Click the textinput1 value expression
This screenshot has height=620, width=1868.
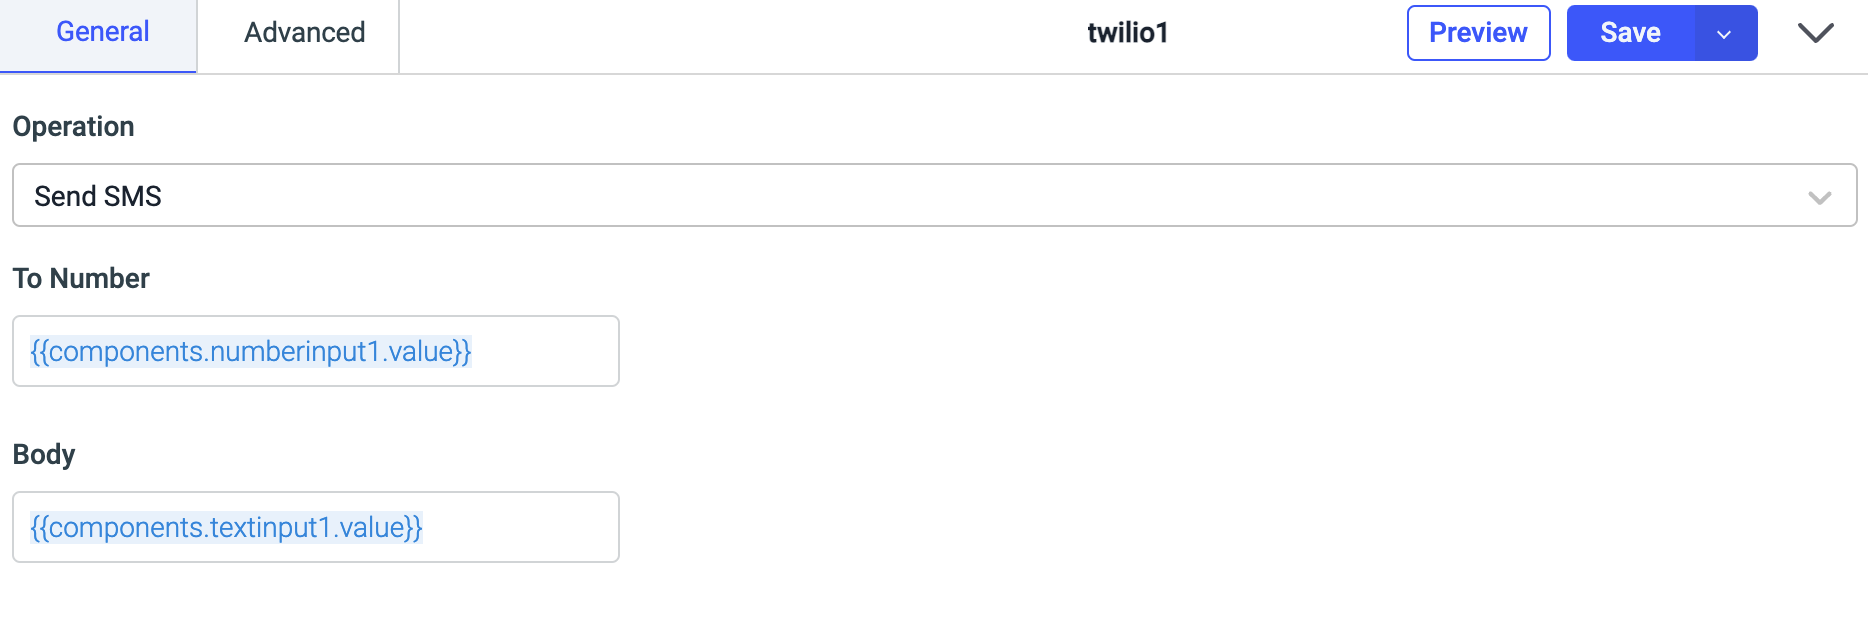[226, 528]
